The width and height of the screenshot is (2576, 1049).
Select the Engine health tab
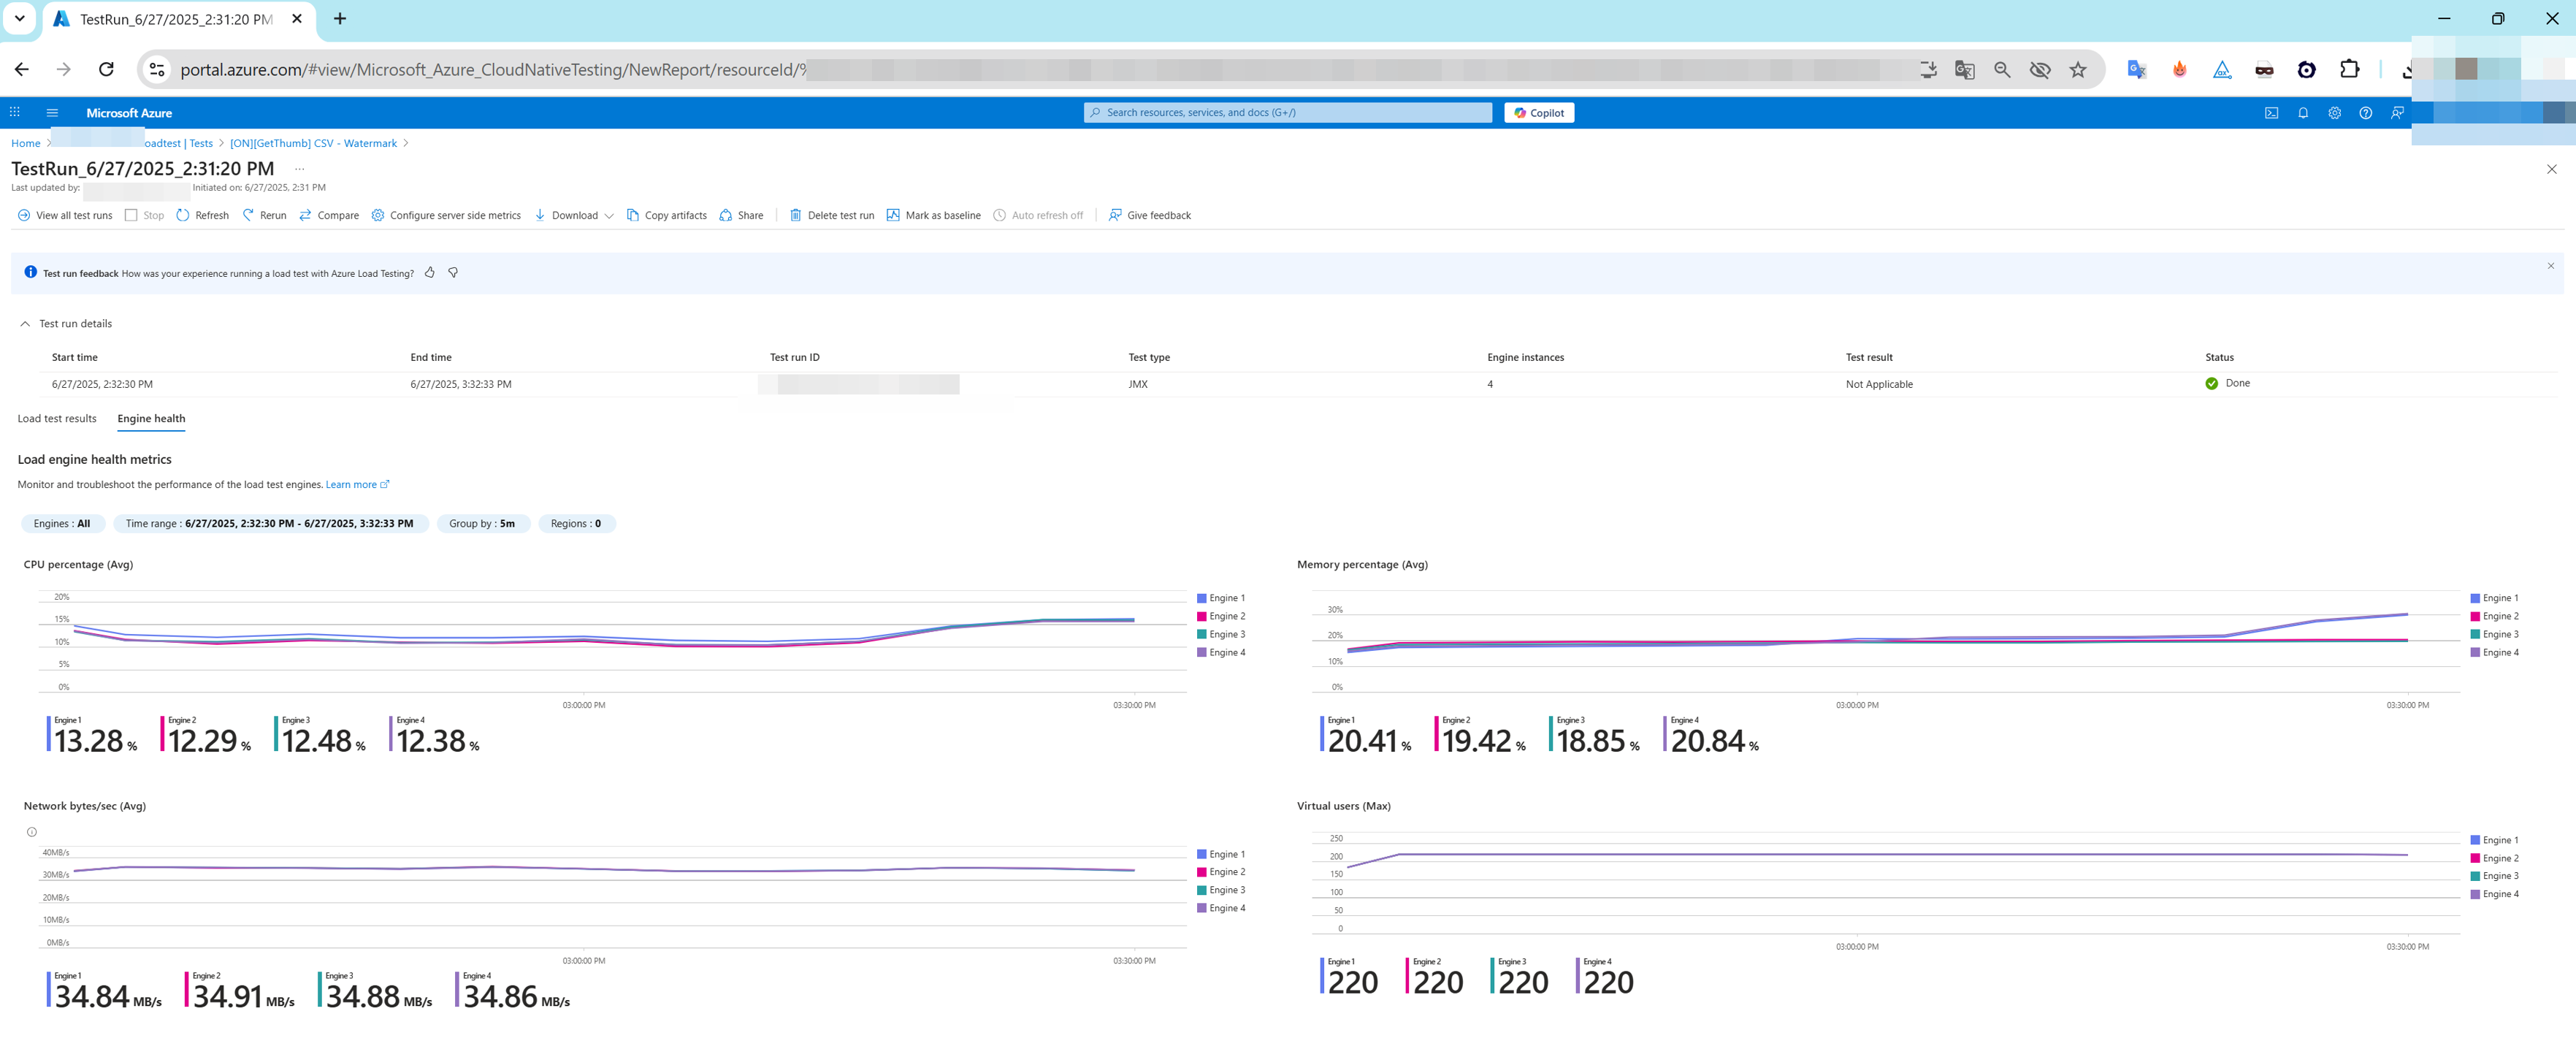151,418
